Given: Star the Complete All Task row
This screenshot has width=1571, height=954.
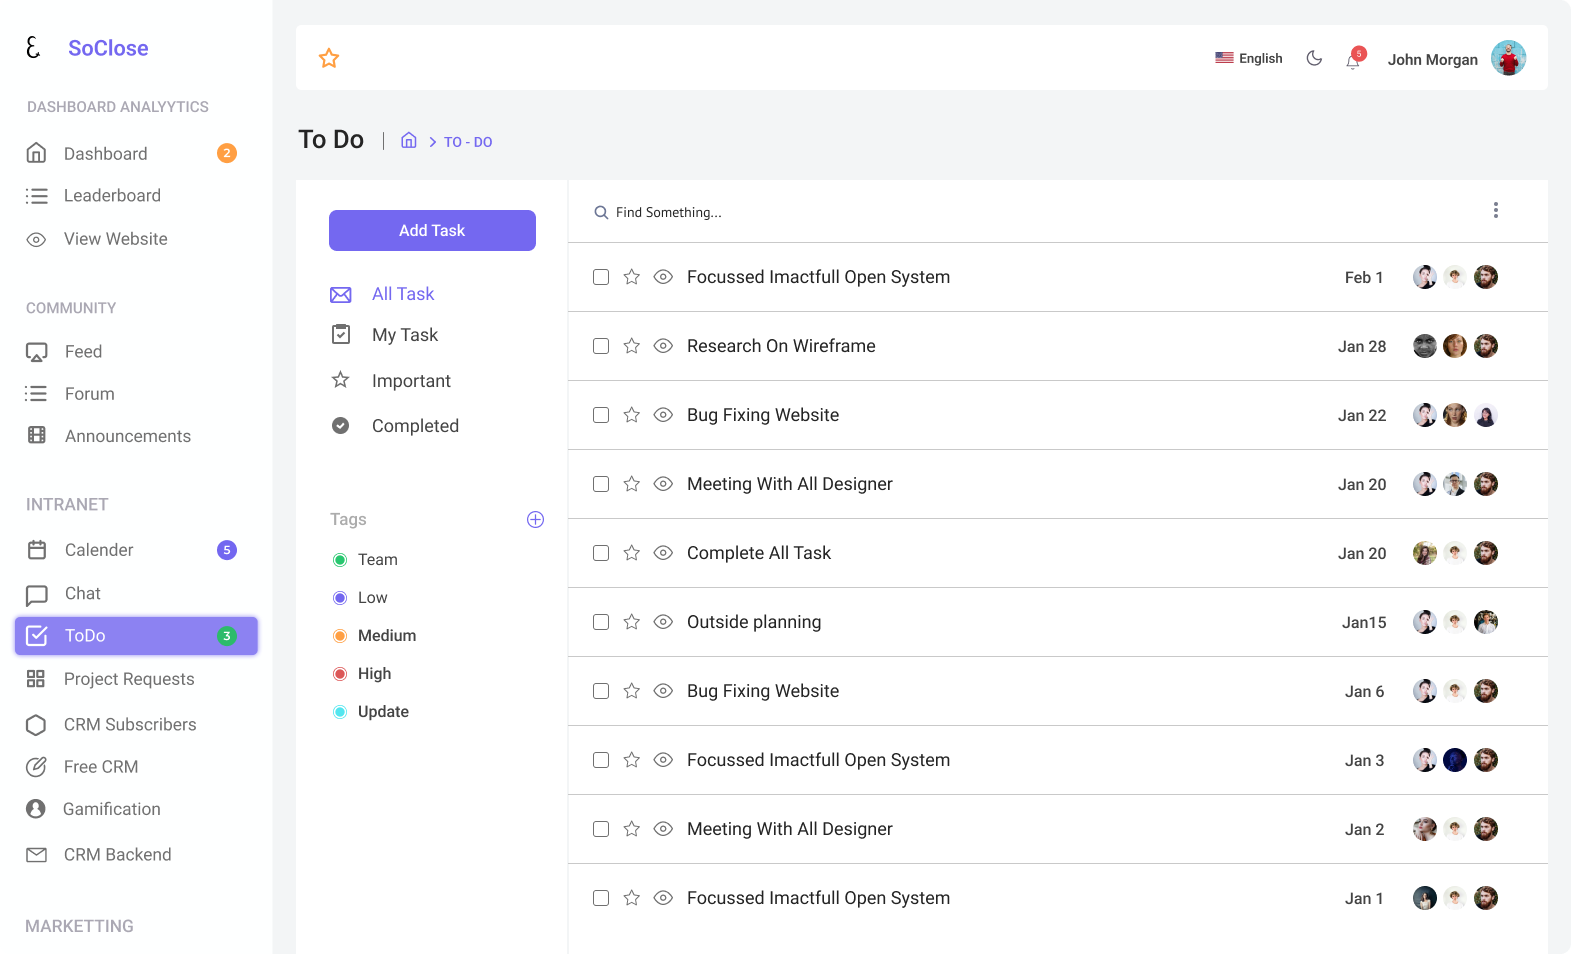Looking at the screenshot, I should tap(631, 553).
